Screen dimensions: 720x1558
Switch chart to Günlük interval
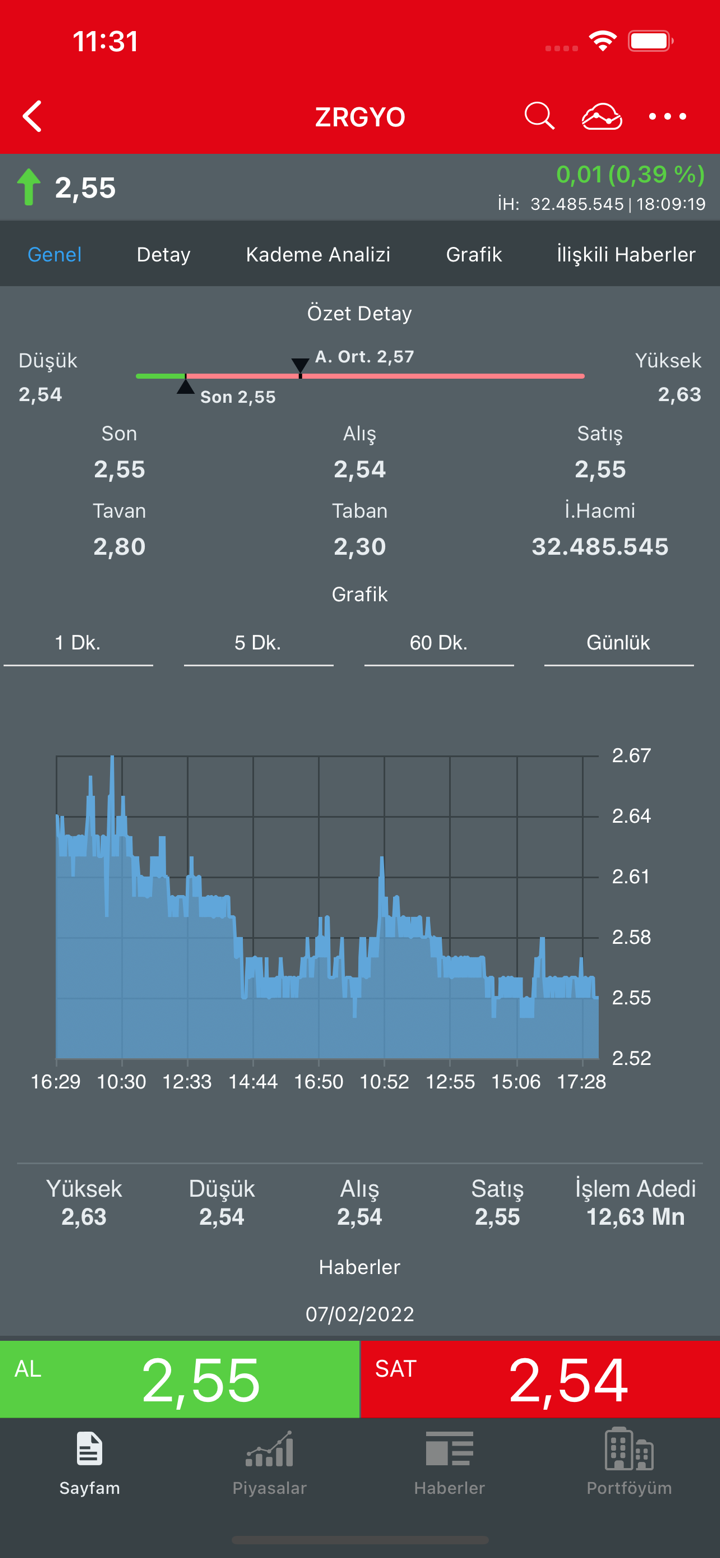[x=618, y=643]
